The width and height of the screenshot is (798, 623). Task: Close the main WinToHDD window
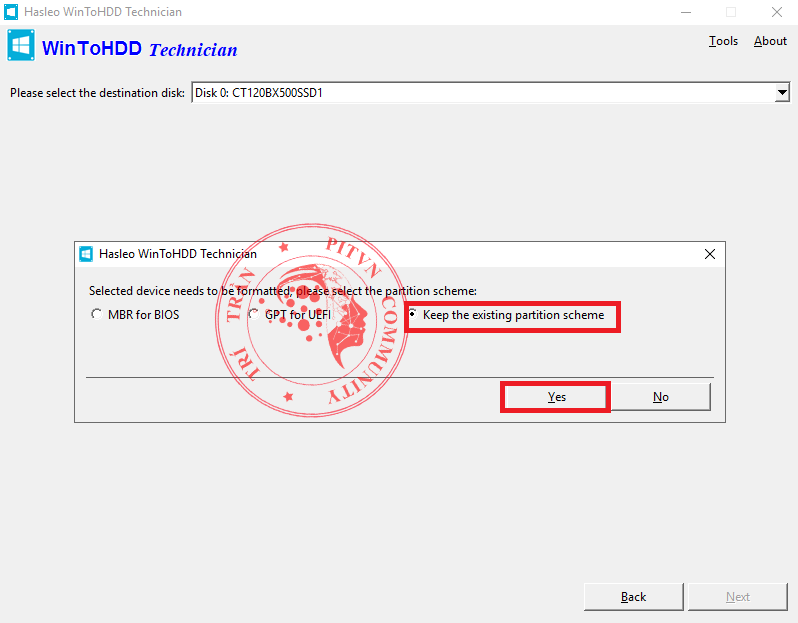[x=777, y=12]
